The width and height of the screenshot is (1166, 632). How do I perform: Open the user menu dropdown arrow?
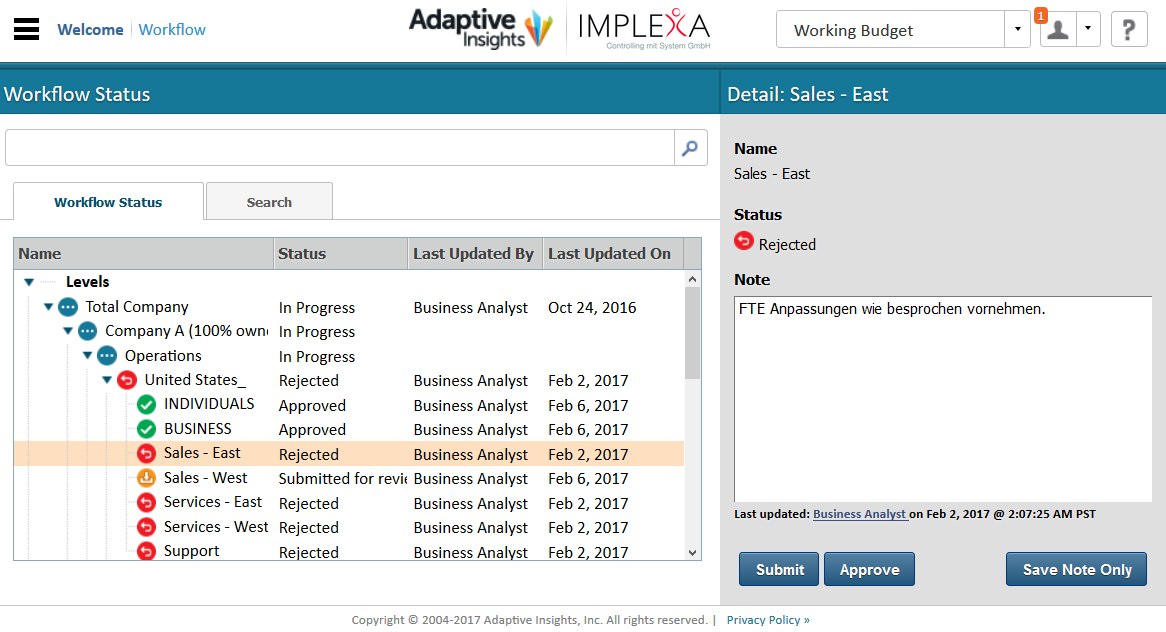coord(1088,29)
